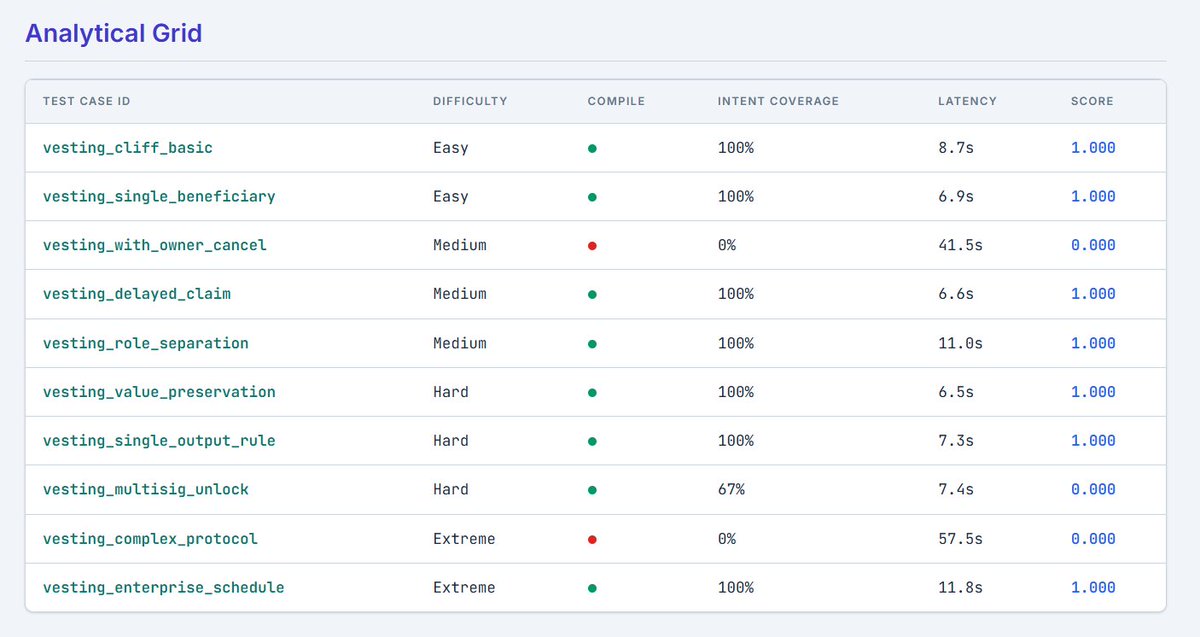Click the compile status dot for vesting_delayed_claim

click(592, 295)
